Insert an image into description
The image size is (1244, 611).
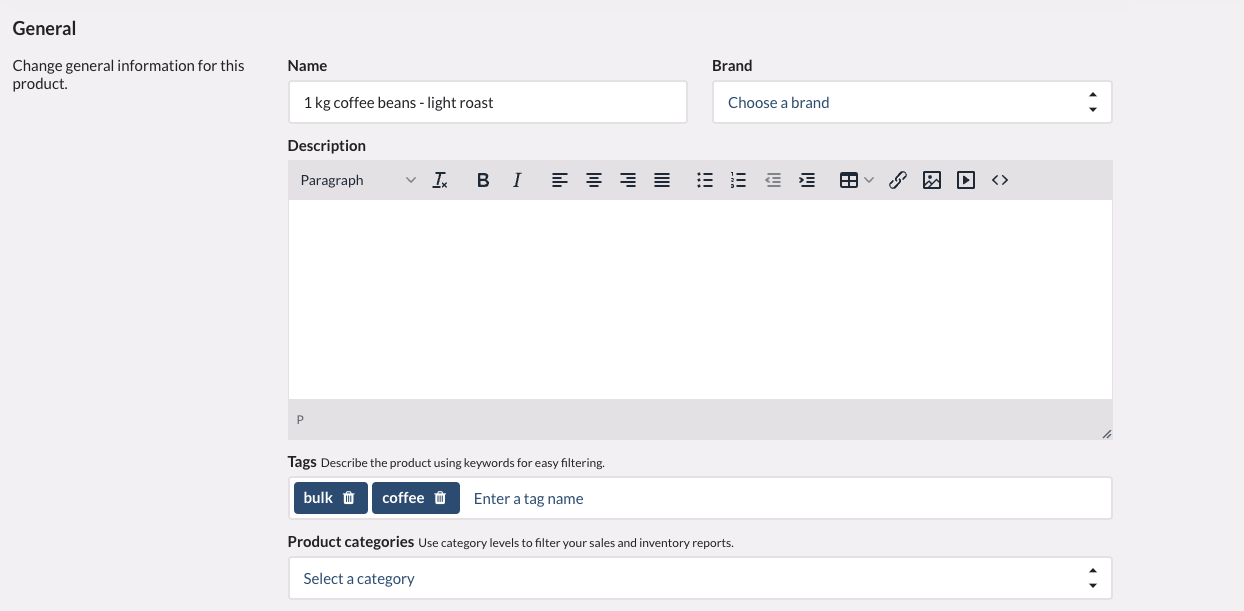coord(932,180)
